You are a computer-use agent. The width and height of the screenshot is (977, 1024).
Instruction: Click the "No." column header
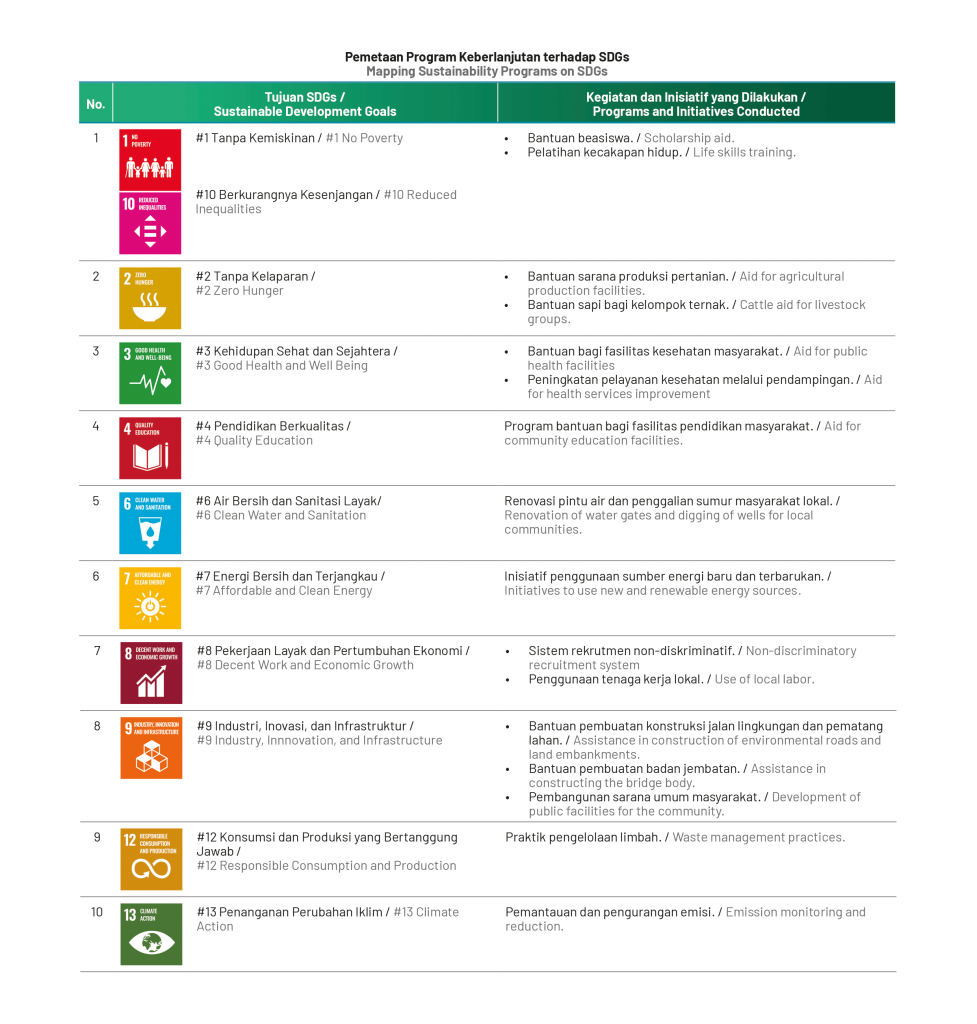tap(96, 104)
